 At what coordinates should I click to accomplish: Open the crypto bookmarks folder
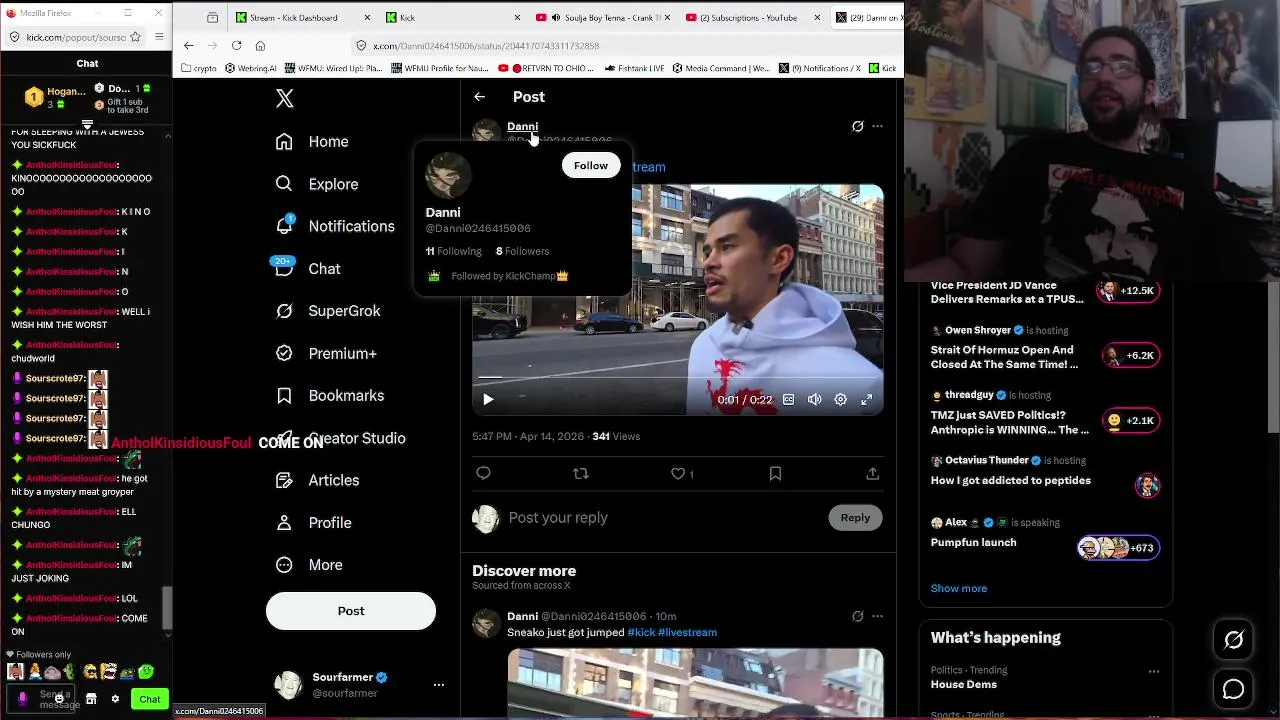coord(199,68)
